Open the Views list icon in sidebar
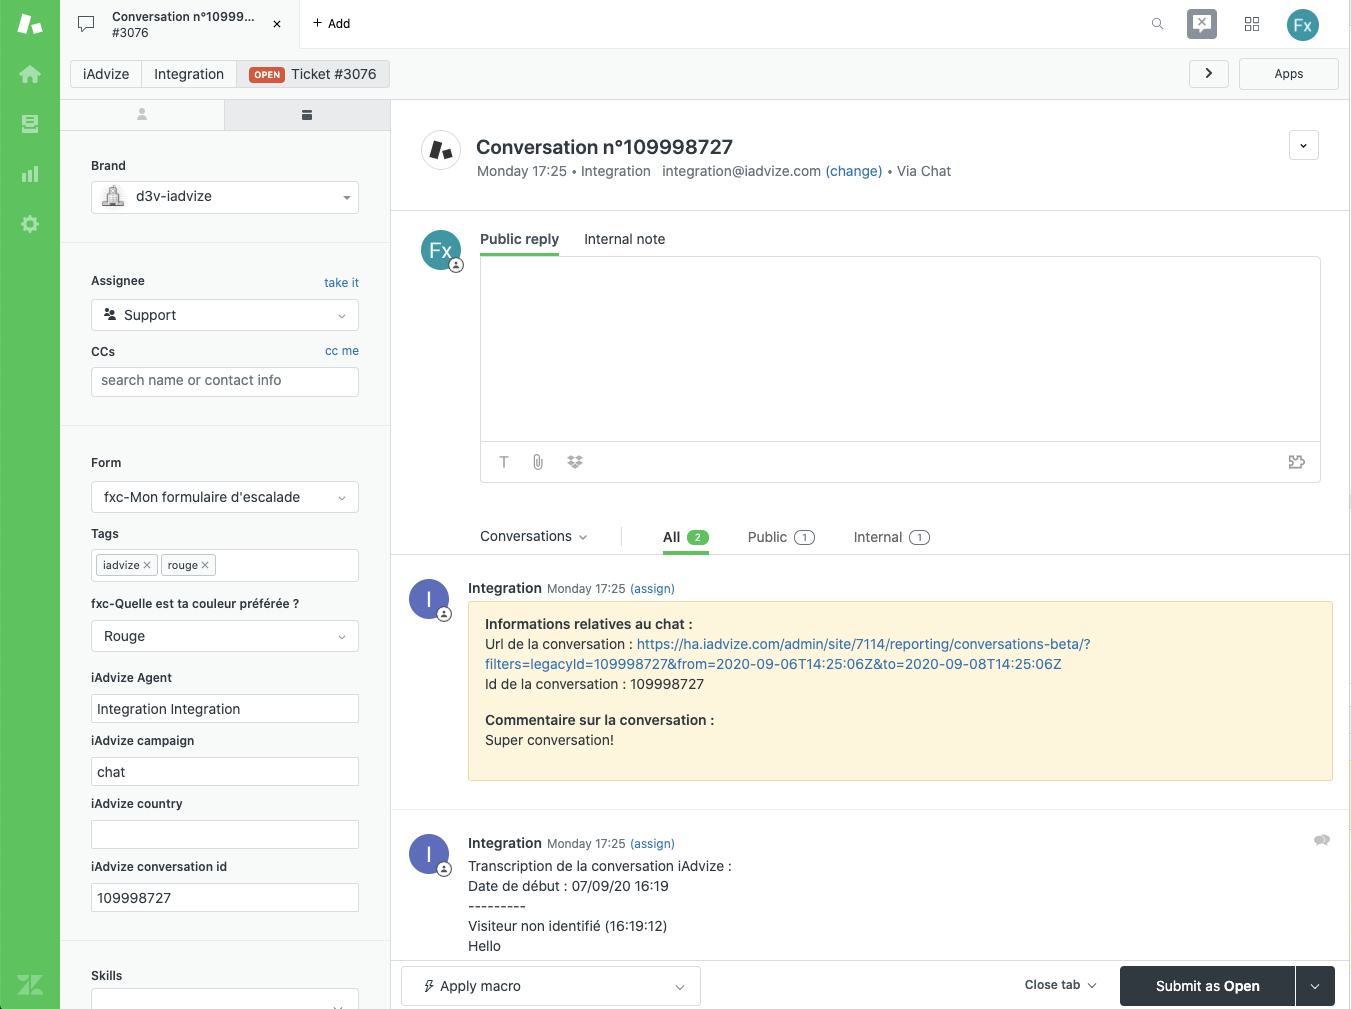The width and height of the screenshot is (1351, 1009). (x=30, y=123)
